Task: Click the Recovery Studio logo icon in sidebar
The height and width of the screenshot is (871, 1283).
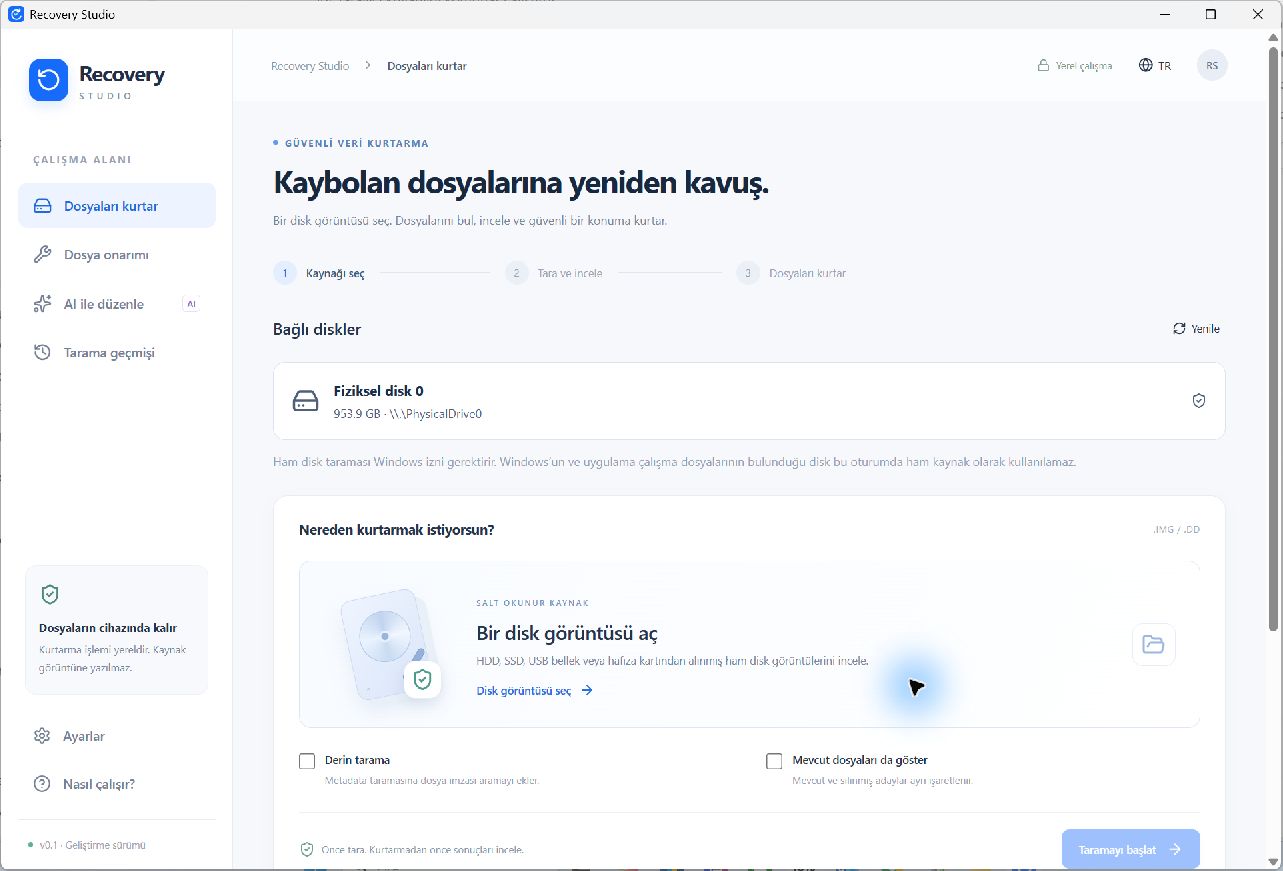Action: tap(48, 80)
